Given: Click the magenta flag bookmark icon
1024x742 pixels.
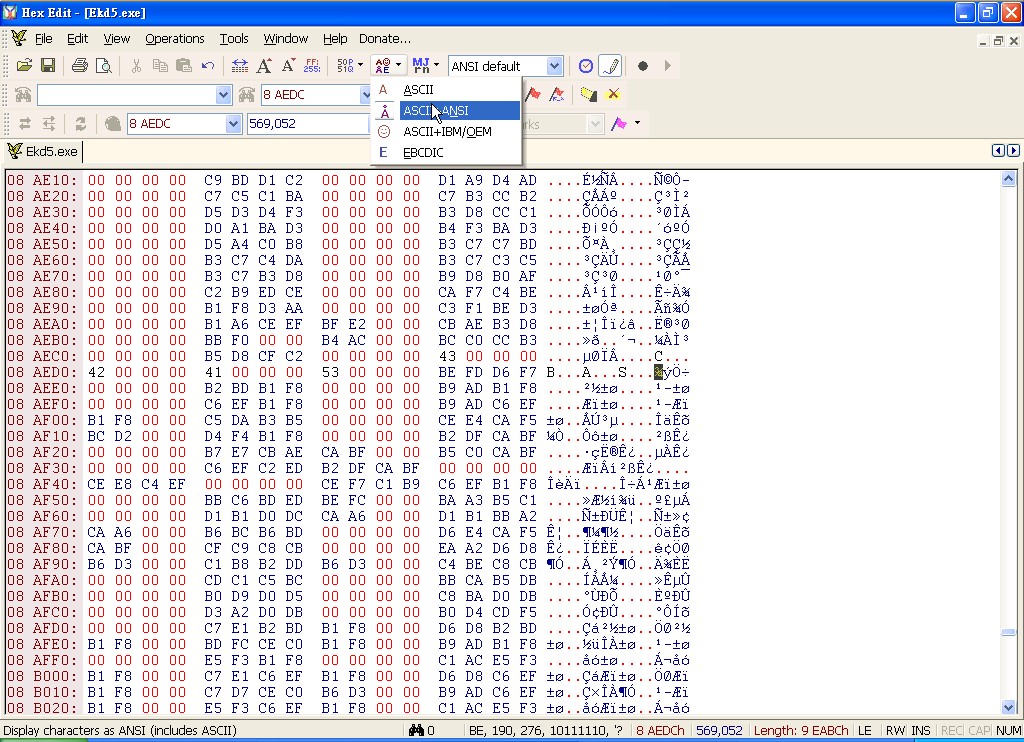Looking at the screenshot, I should click(x=618, y=123).
